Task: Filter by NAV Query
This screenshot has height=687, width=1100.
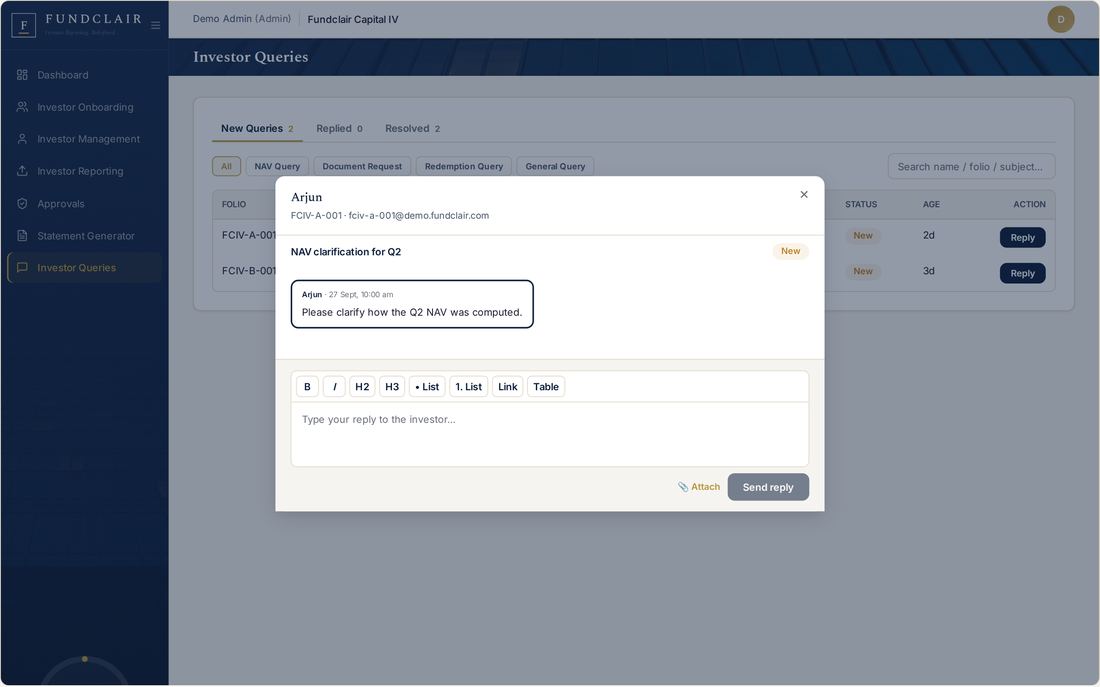Action: [x=277, y=166]
